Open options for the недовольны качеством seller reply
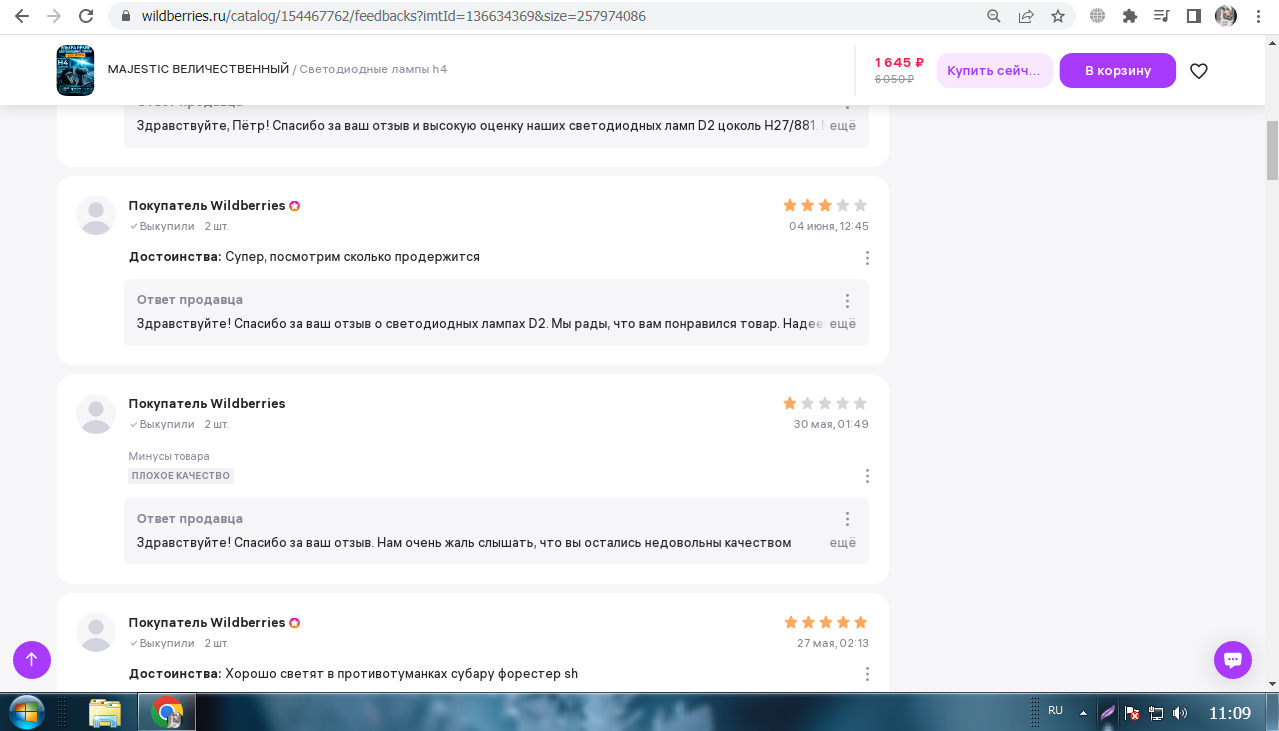Viewport: 1279px width, 731px height. pos(847,519)
